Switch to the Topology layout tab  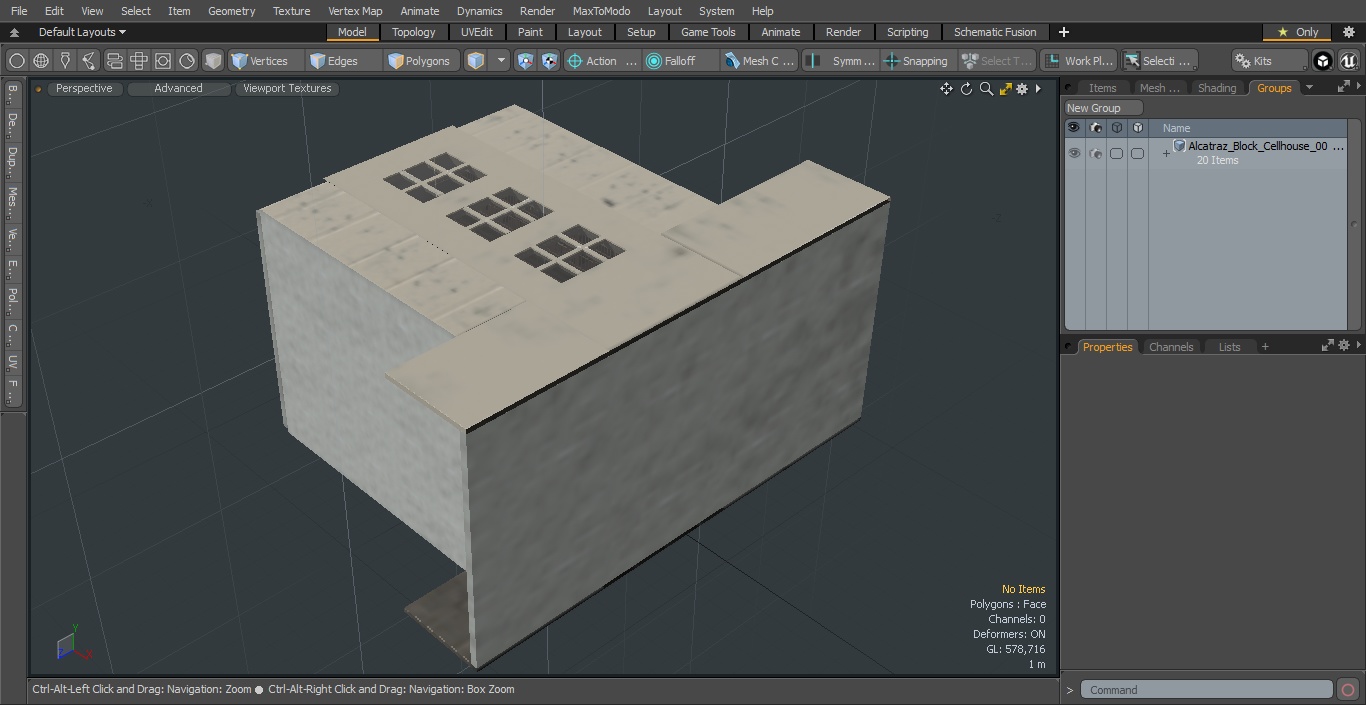tap(414, 32)
